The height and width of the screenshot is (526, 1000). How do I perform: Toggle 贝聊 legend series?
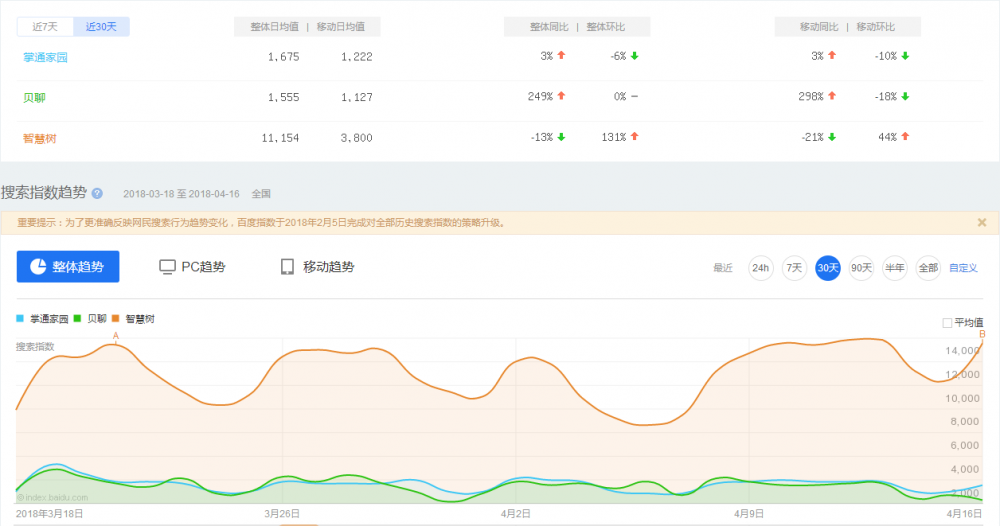(91, 319)
